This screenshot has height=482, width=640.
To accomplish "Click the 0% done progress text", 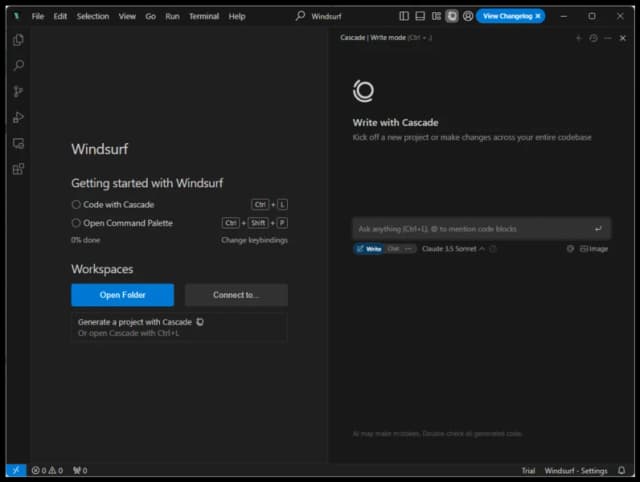I will click(85, 240).
